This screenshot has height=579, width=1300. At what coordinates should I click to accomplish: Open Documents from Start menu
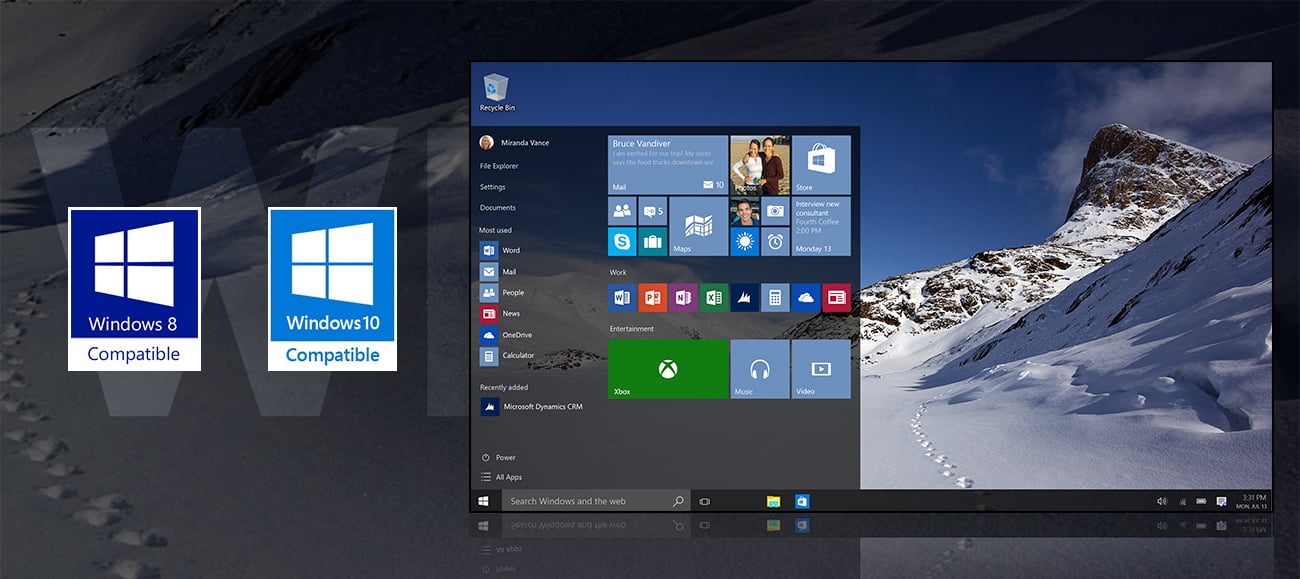click(x=497, y=208)
